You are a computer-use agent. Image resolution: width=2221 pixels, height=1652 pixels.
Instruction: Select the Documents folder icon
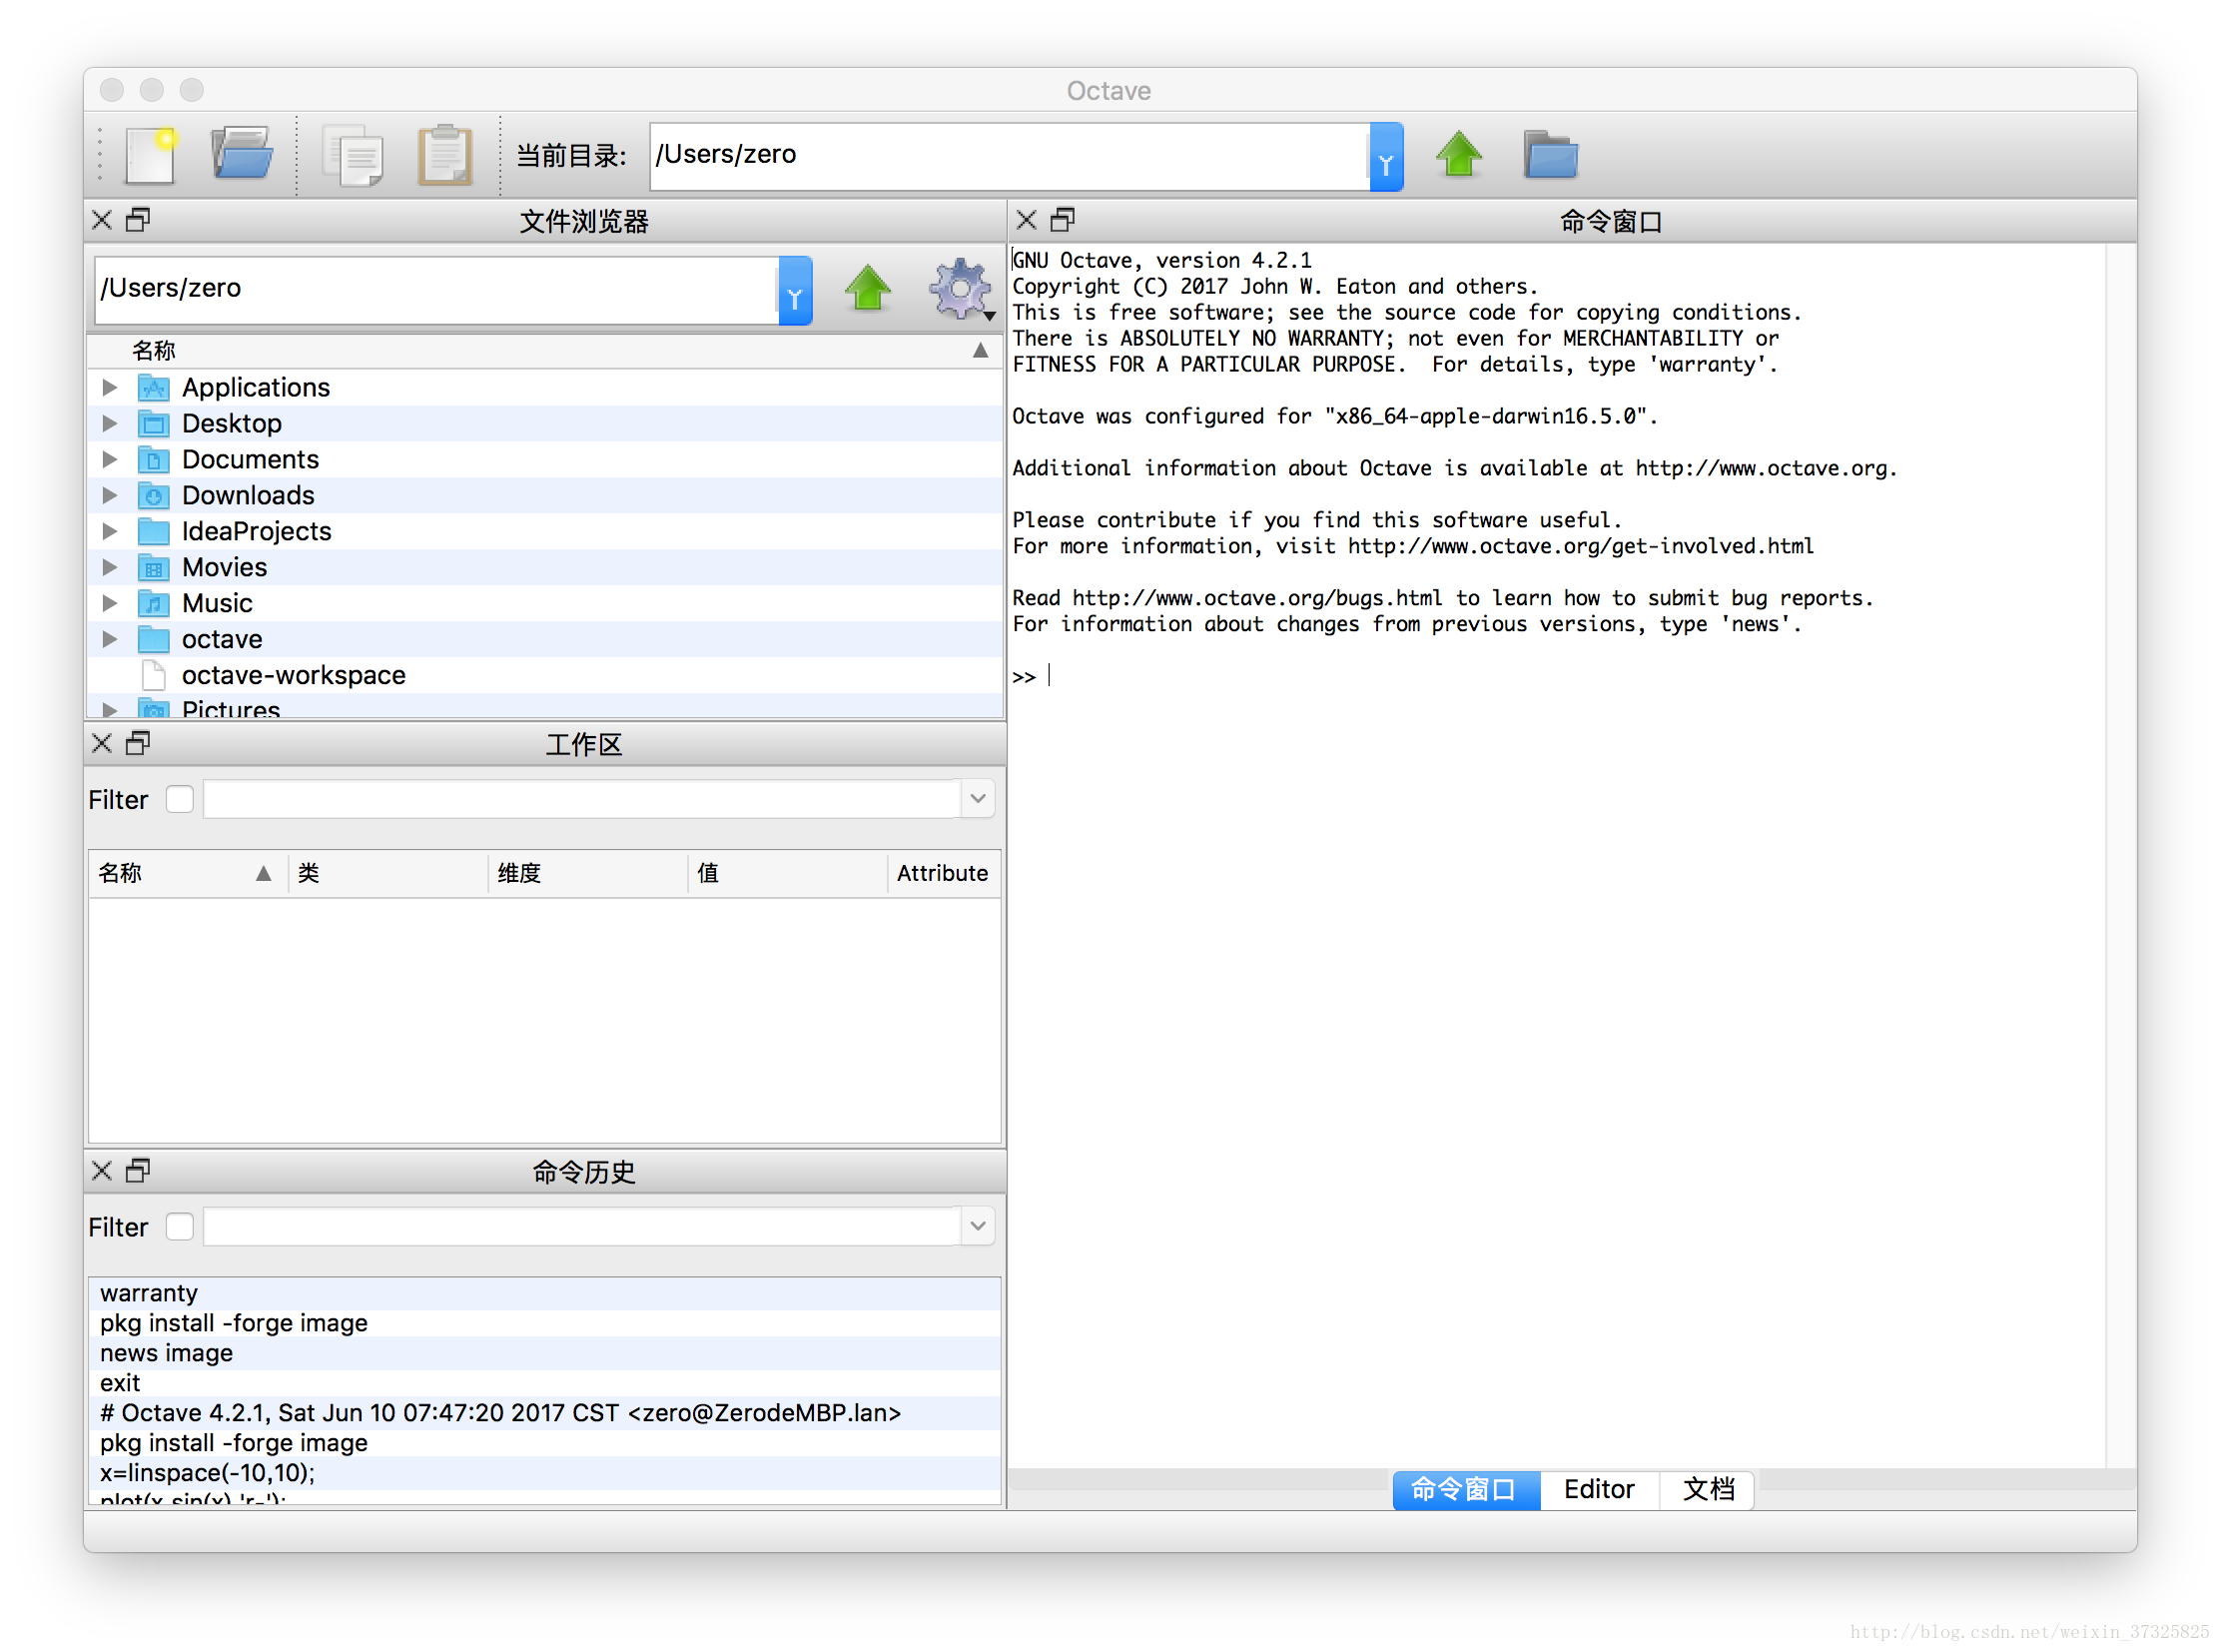pos(153,460)
